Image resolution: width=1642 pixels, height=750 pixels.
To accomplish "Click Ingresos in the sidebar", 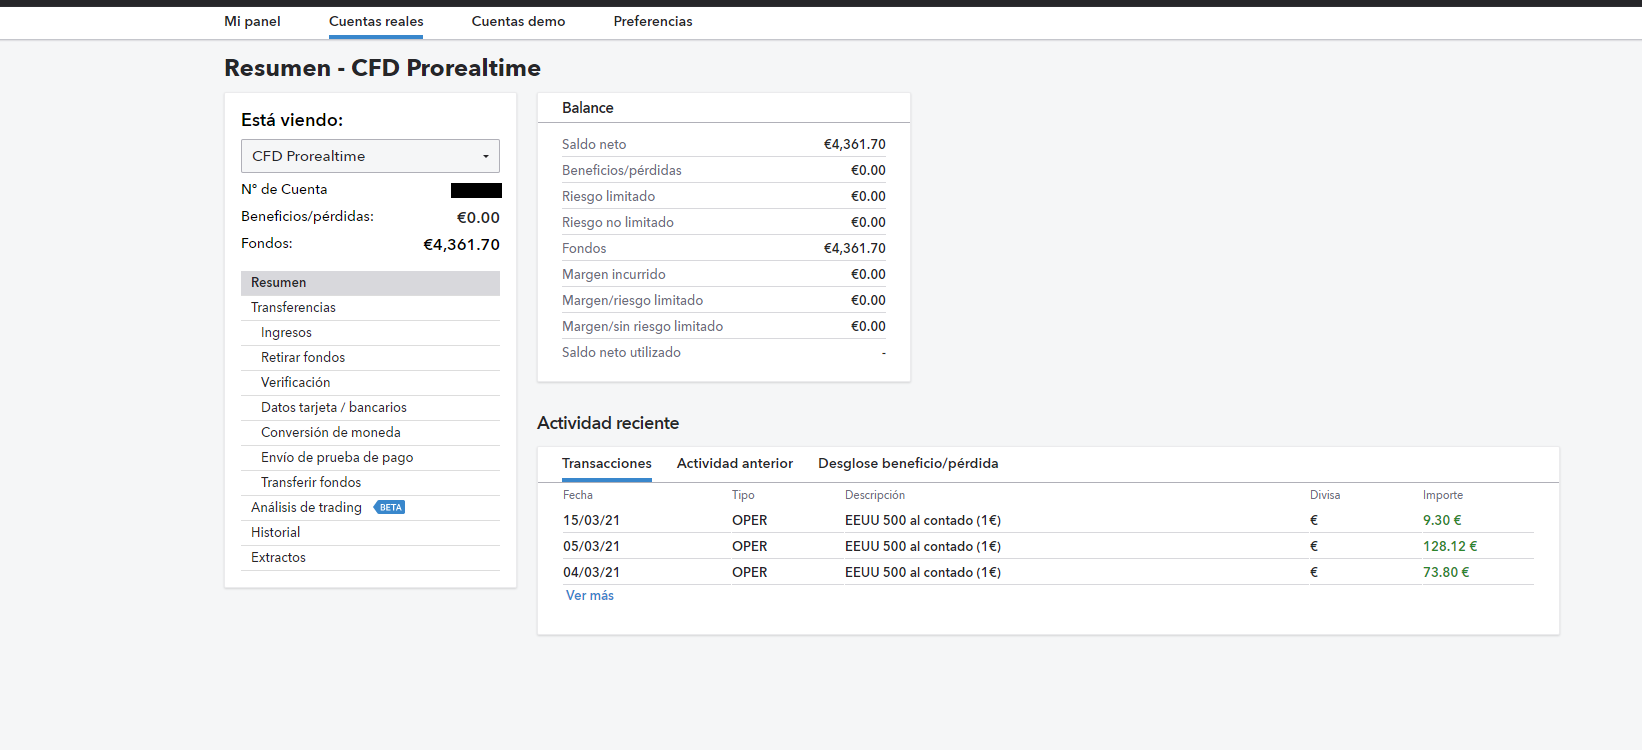I will tap(286, 333).
